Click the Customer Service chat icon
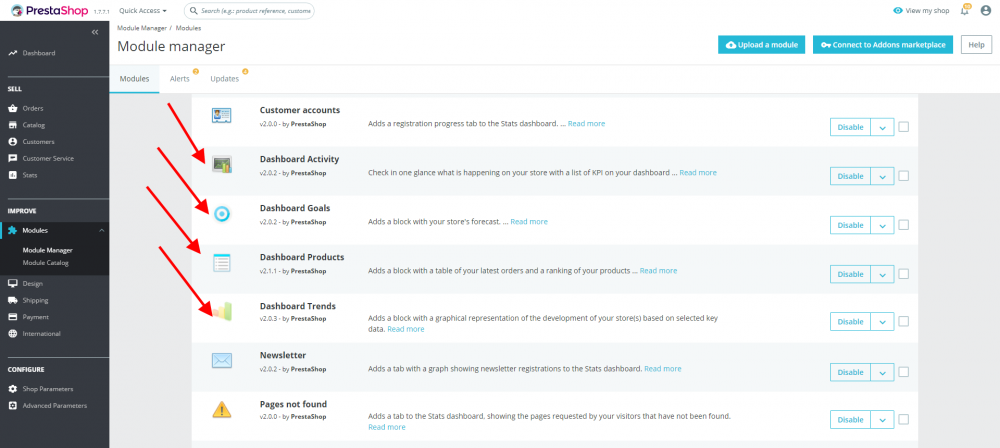Screen dimensions: 1000x448 click(x=12, y=158)
